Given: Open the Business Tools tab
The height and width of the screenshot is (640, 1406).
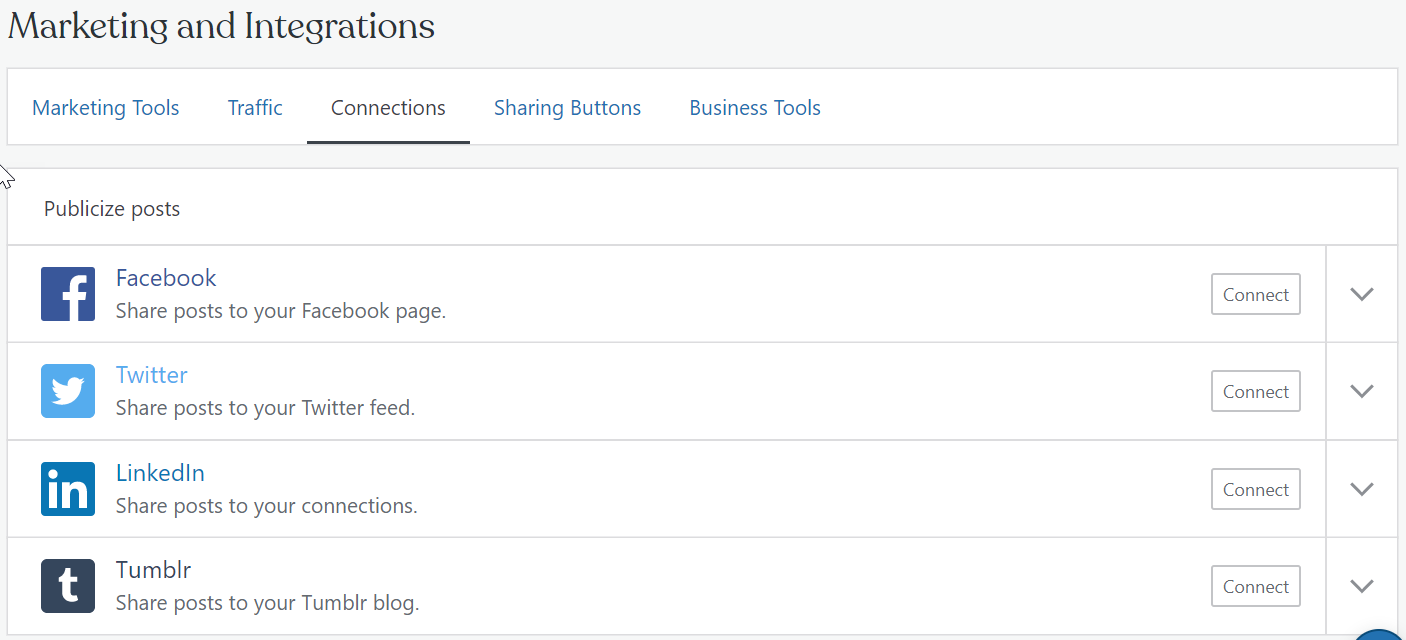Looking at the screenshot, I should pyautogui.click(x=755, y=108).
